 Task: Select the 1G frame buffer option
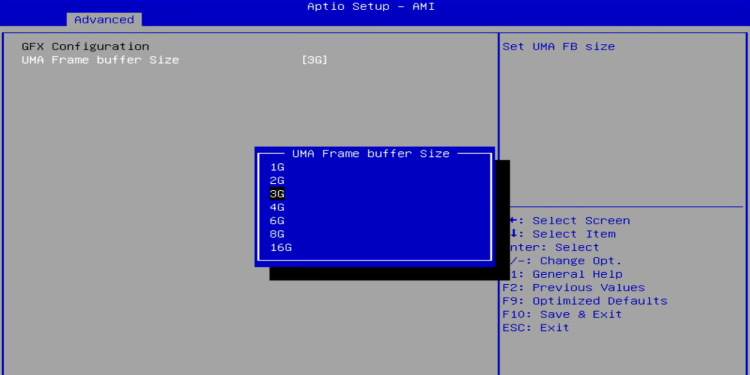277,167
